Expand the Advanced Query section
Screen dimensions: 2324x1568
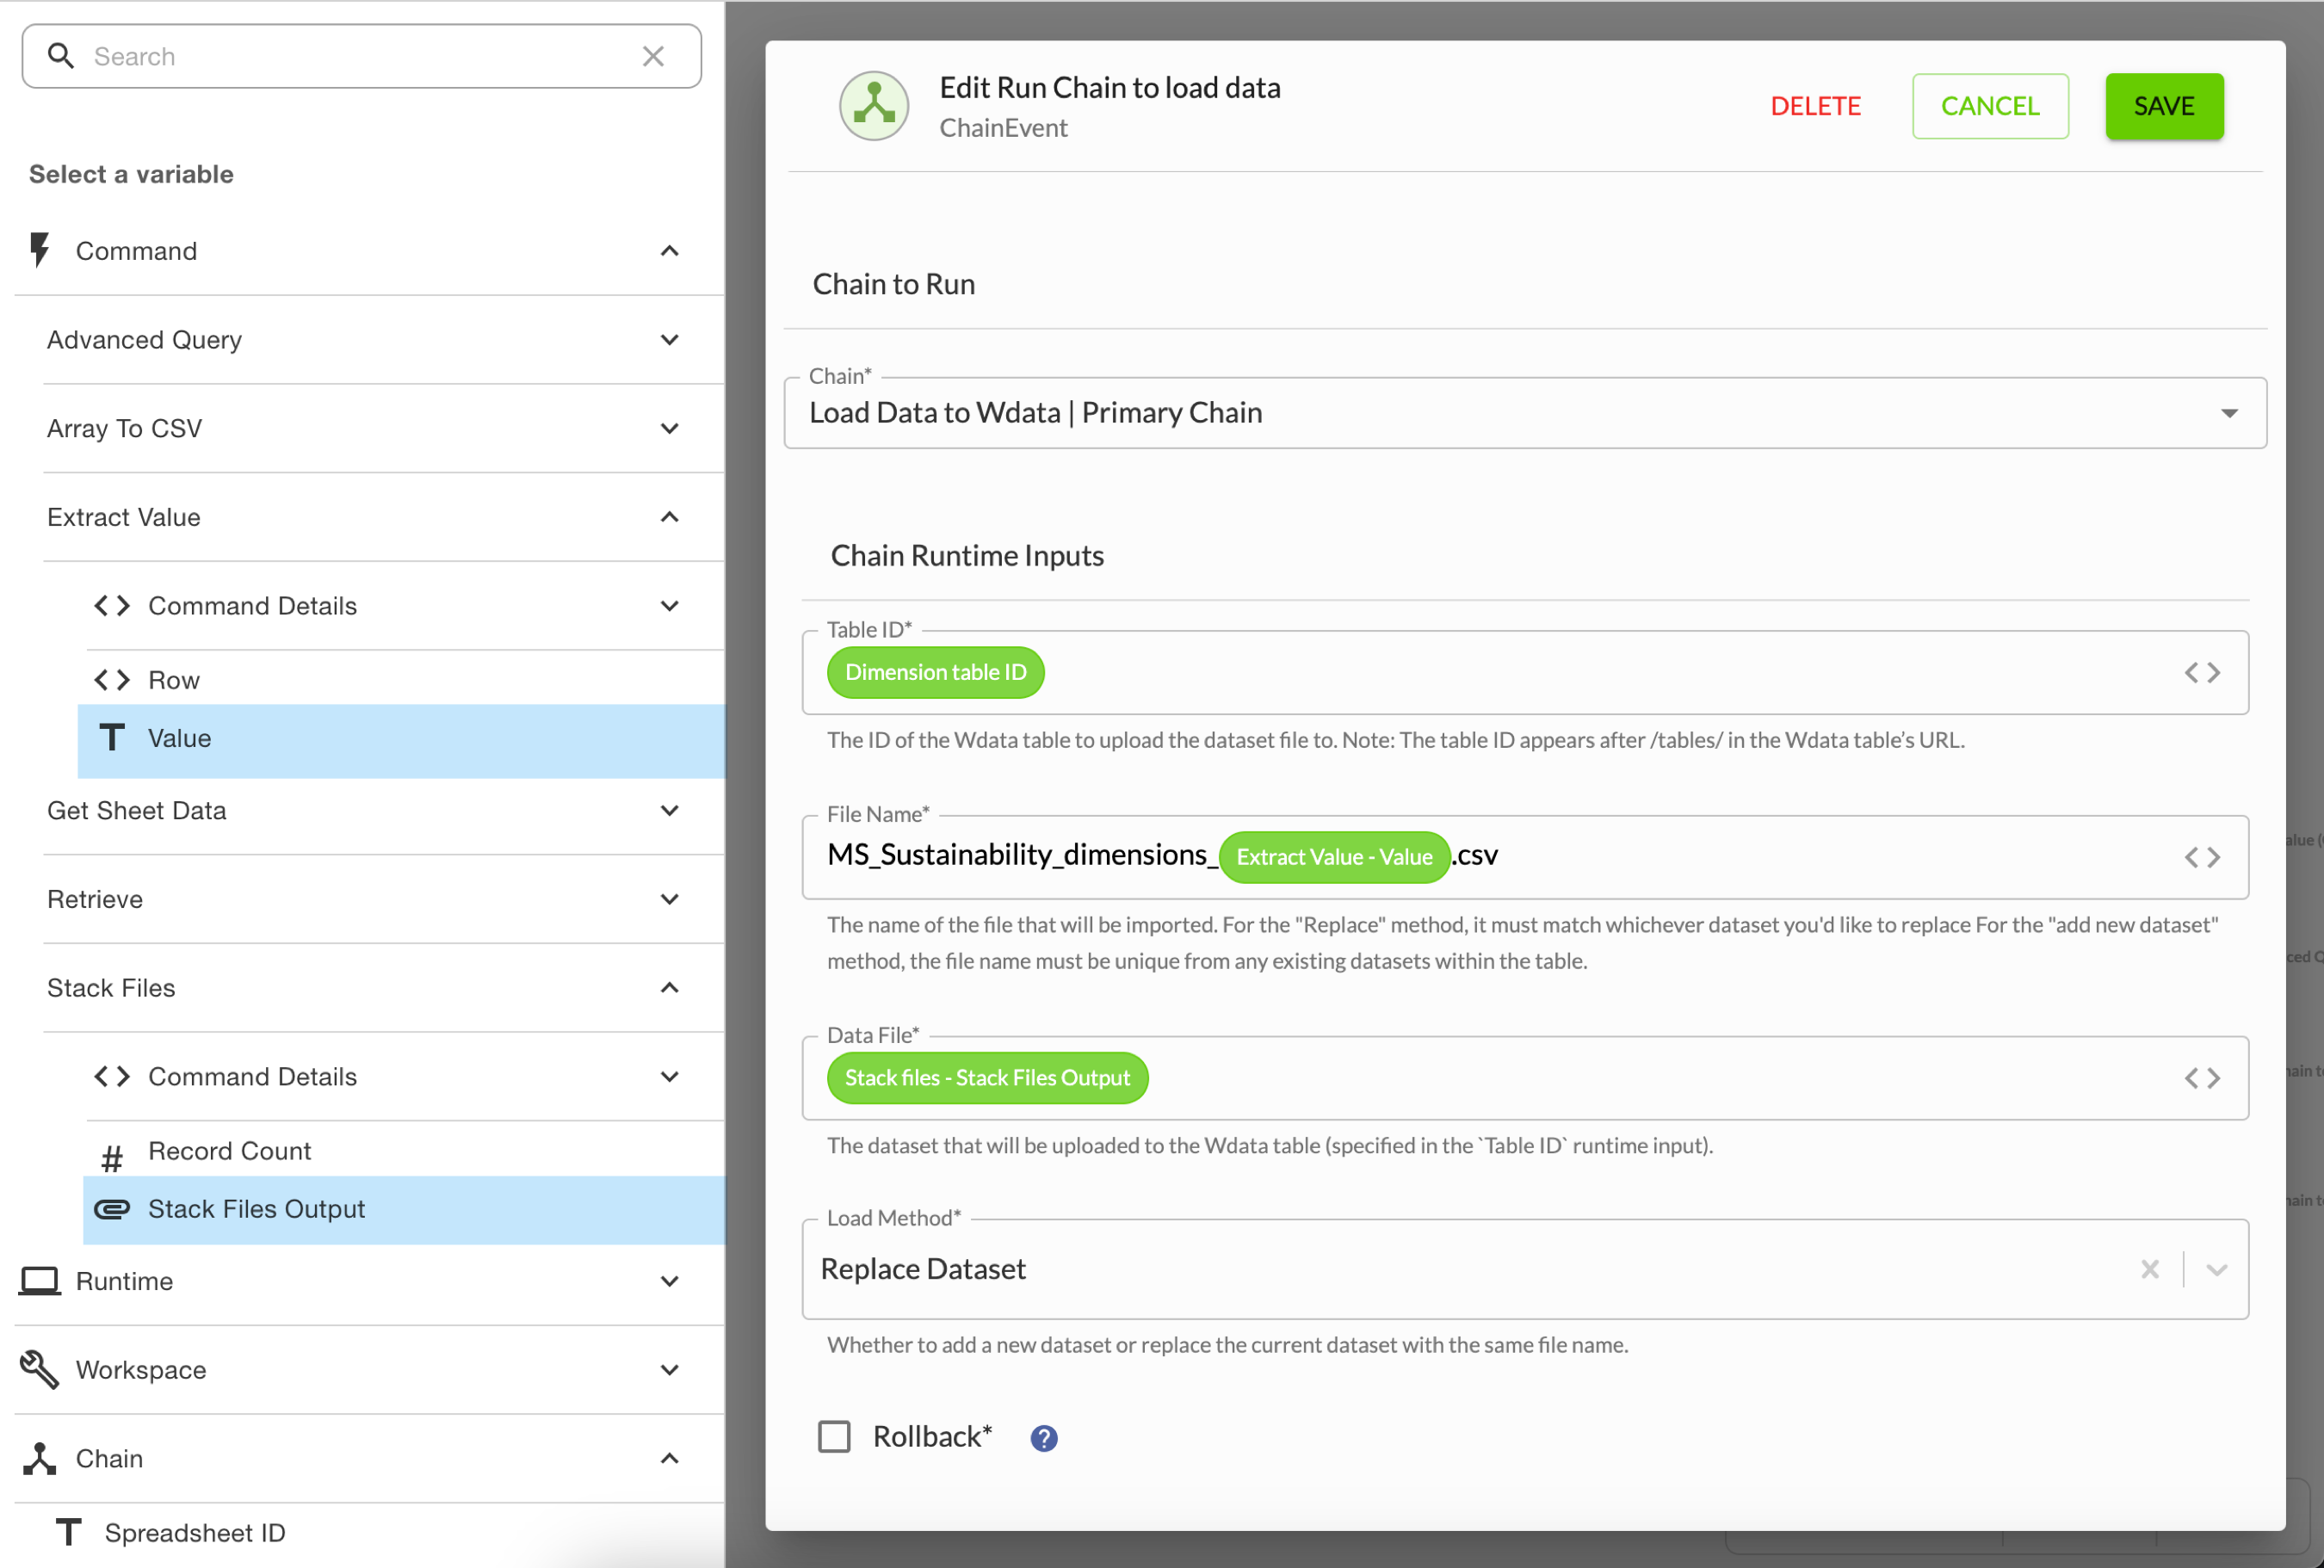669,339
